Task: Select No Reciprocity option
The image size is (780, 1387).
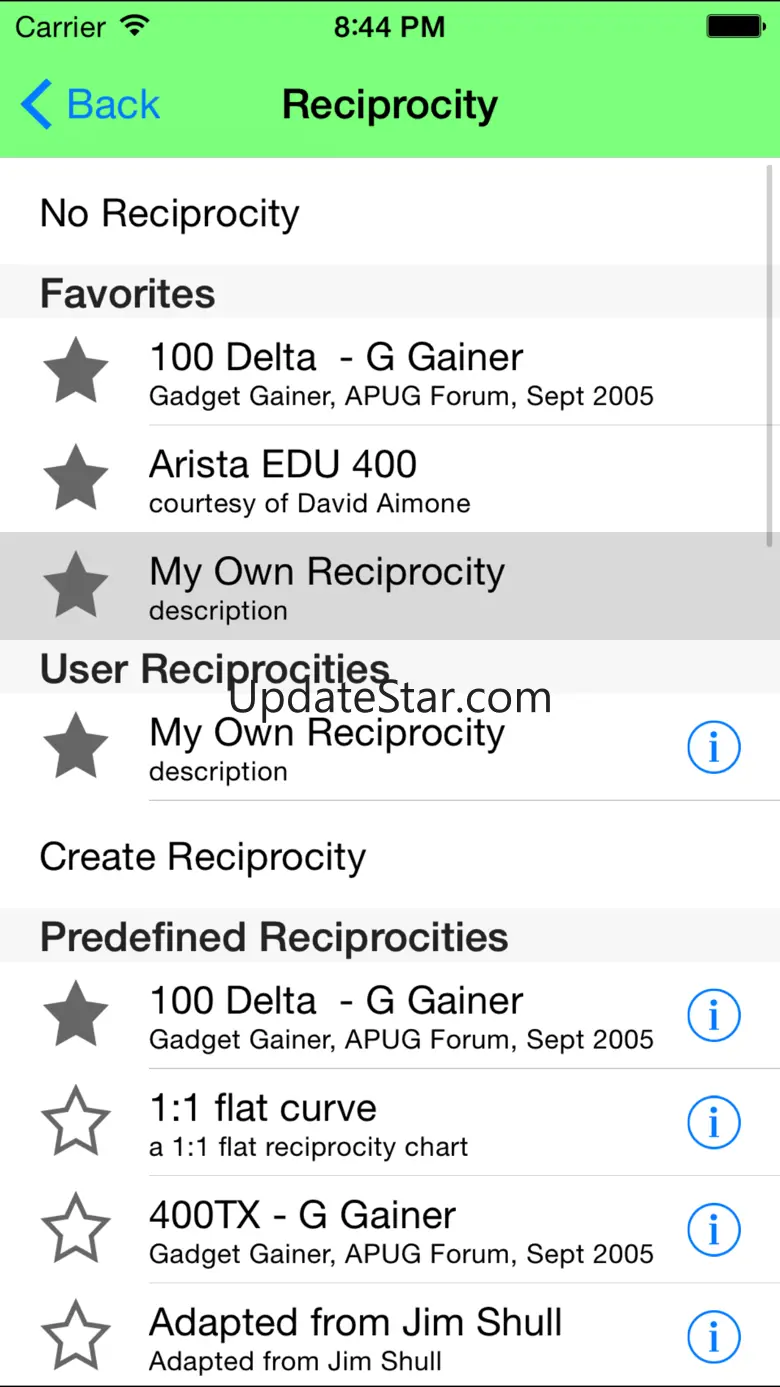Action: click(170, 214)
